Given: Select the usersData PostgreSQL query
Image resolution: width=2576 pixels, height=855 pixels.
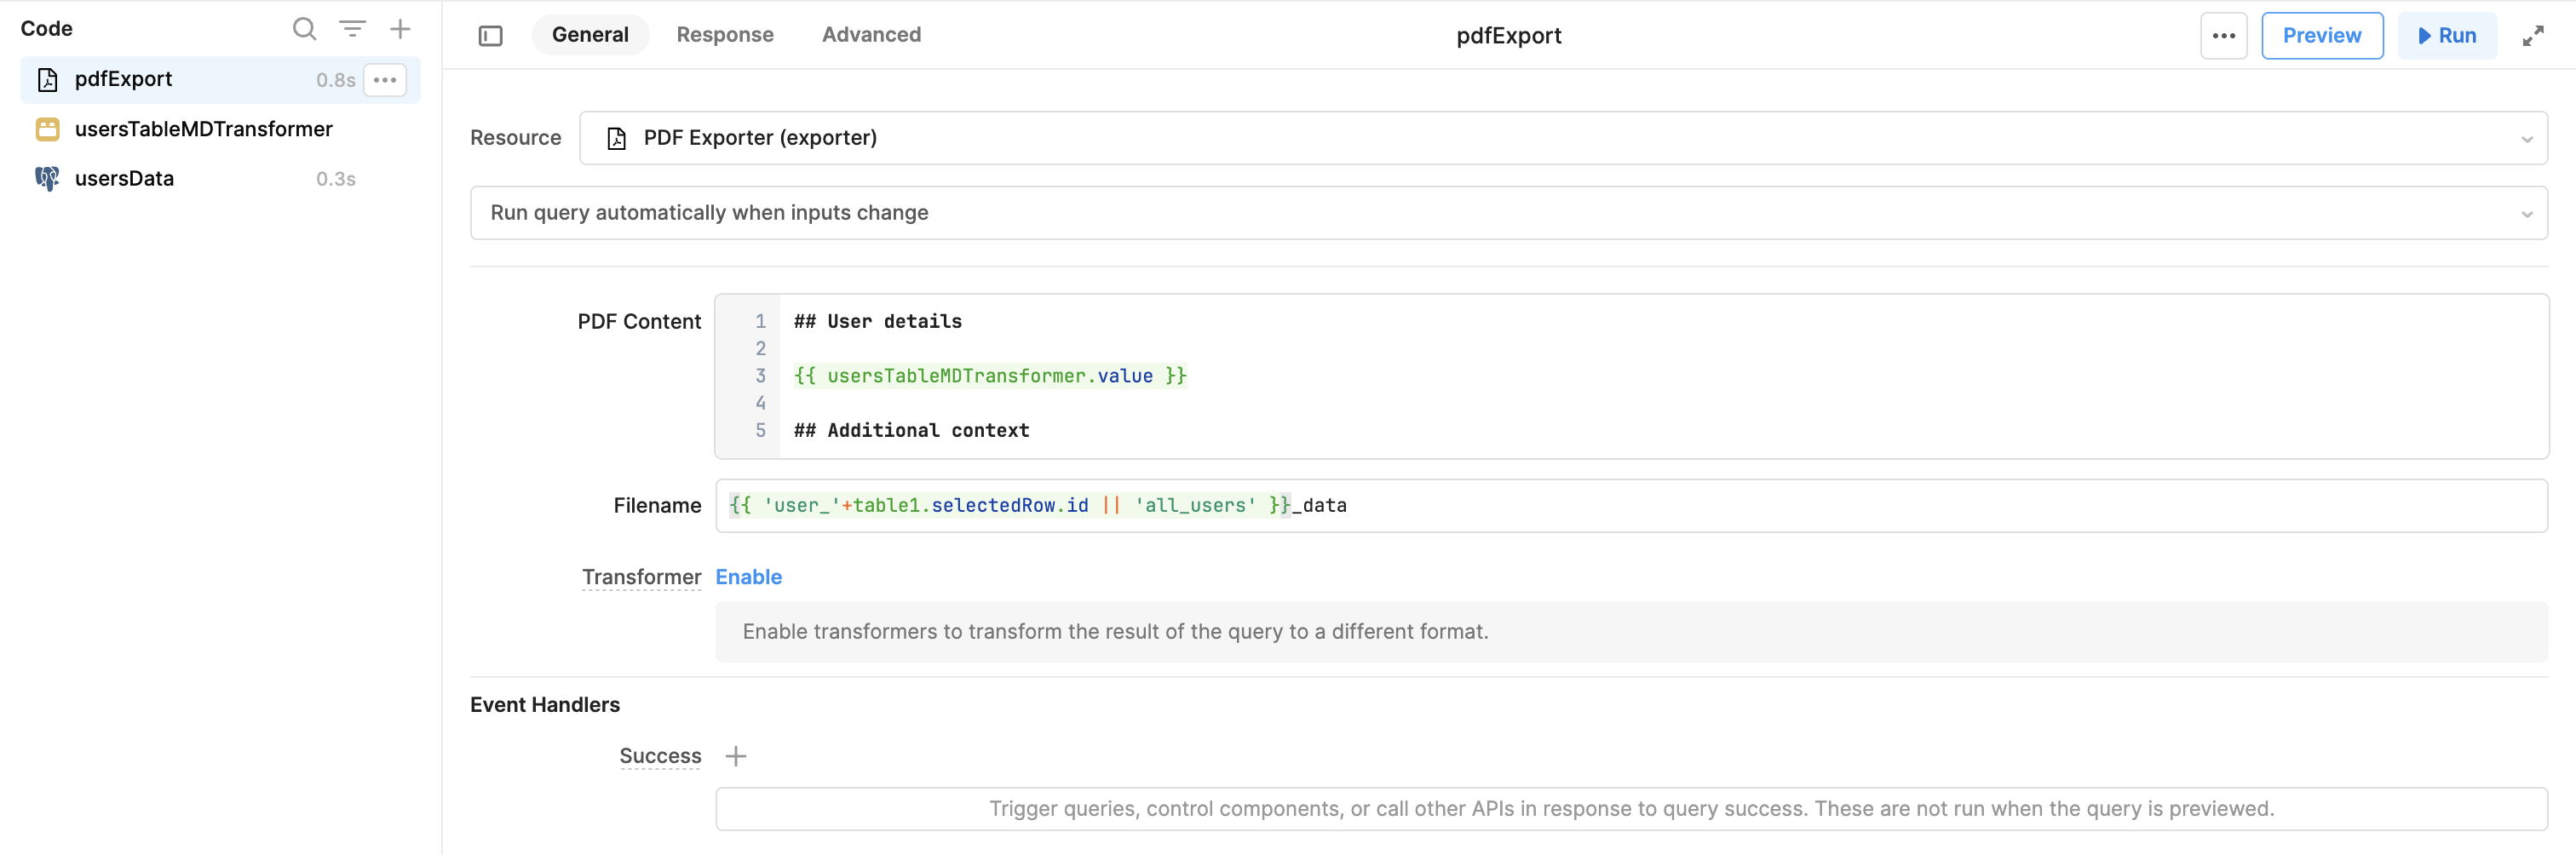Looking at the screenshot, I should tap(124, 179).
